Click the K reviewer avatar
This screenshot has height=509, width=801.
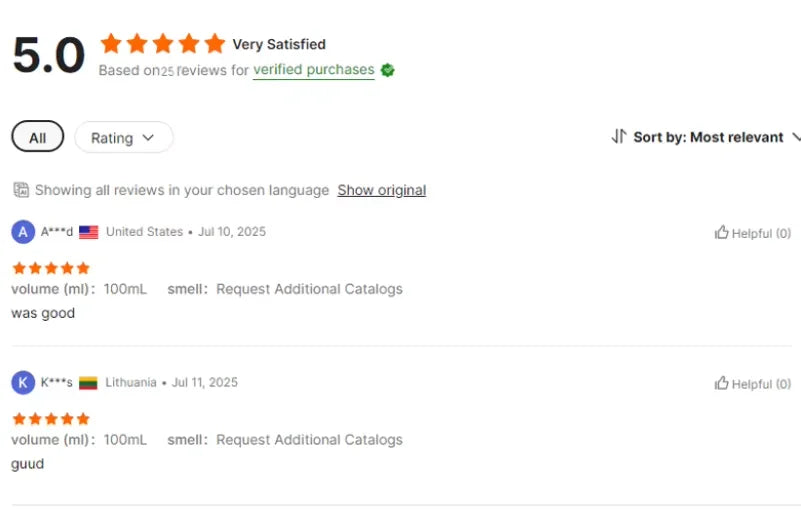[x=23, y=383]
